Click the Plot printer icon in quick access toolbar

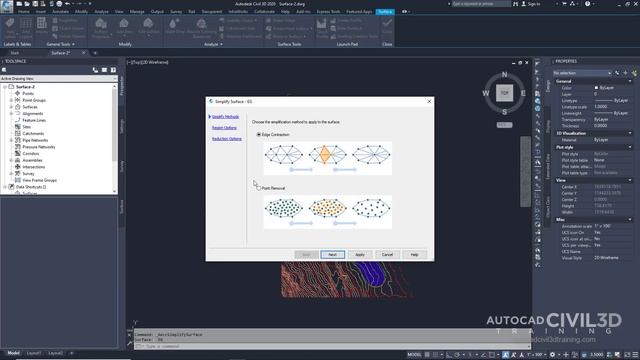pos(59,4)
